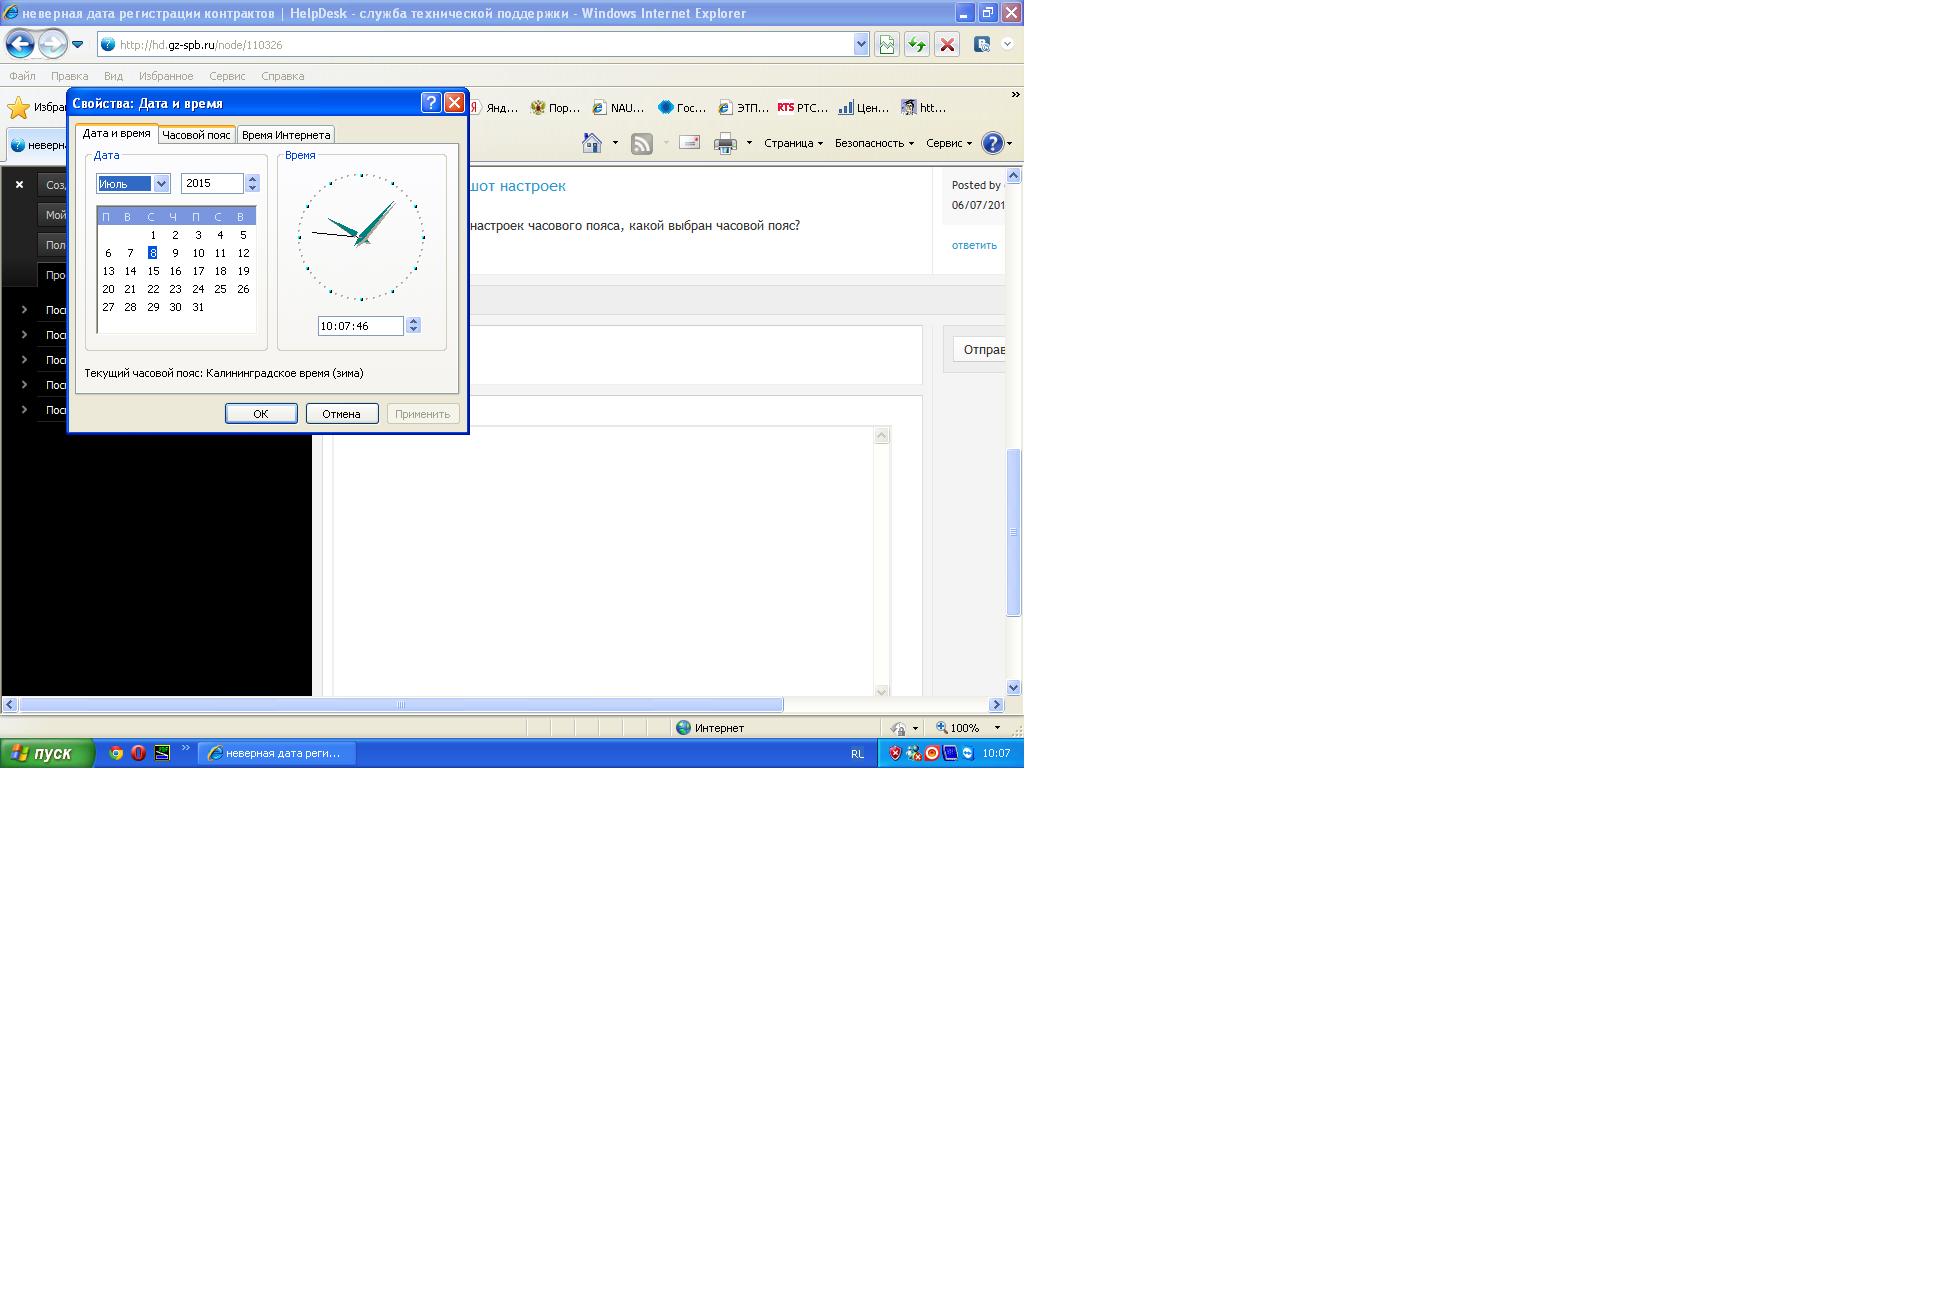This screenshot has width=1950, height=1305.
Task: Switch to the Время Интернета tab
Action: click(x=286, y=135)
